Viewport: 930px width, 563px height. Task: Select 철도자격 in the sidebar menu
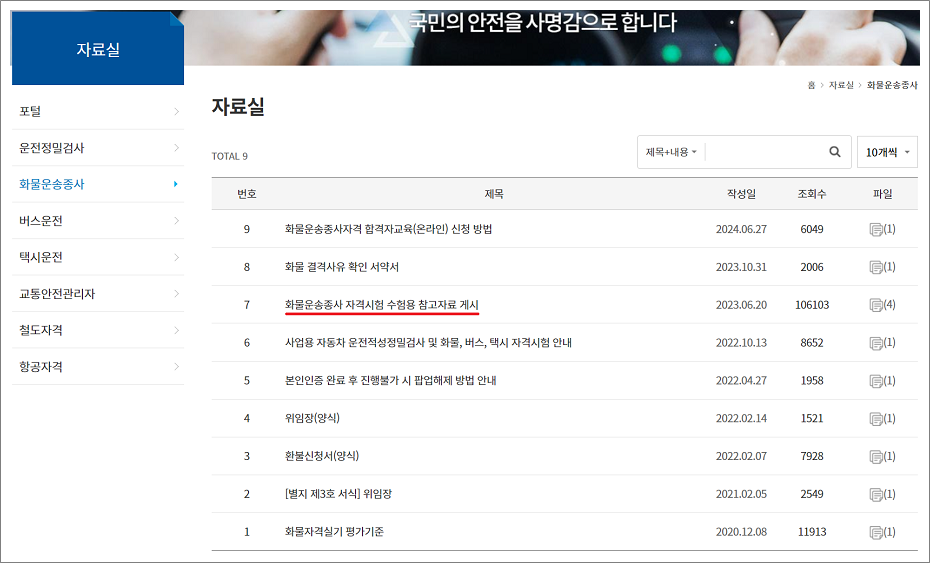pos(40,330)
